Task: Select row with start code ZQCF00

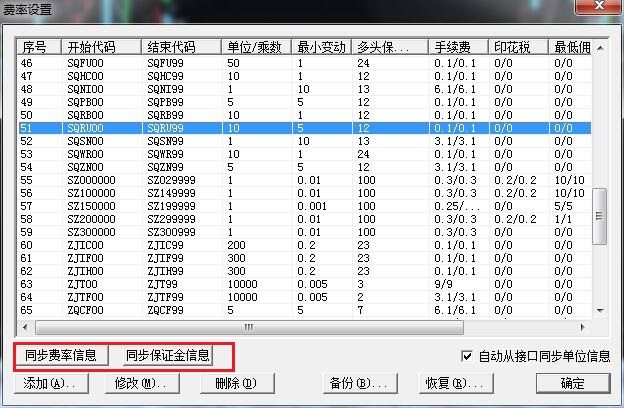Action: coord(304,310)
